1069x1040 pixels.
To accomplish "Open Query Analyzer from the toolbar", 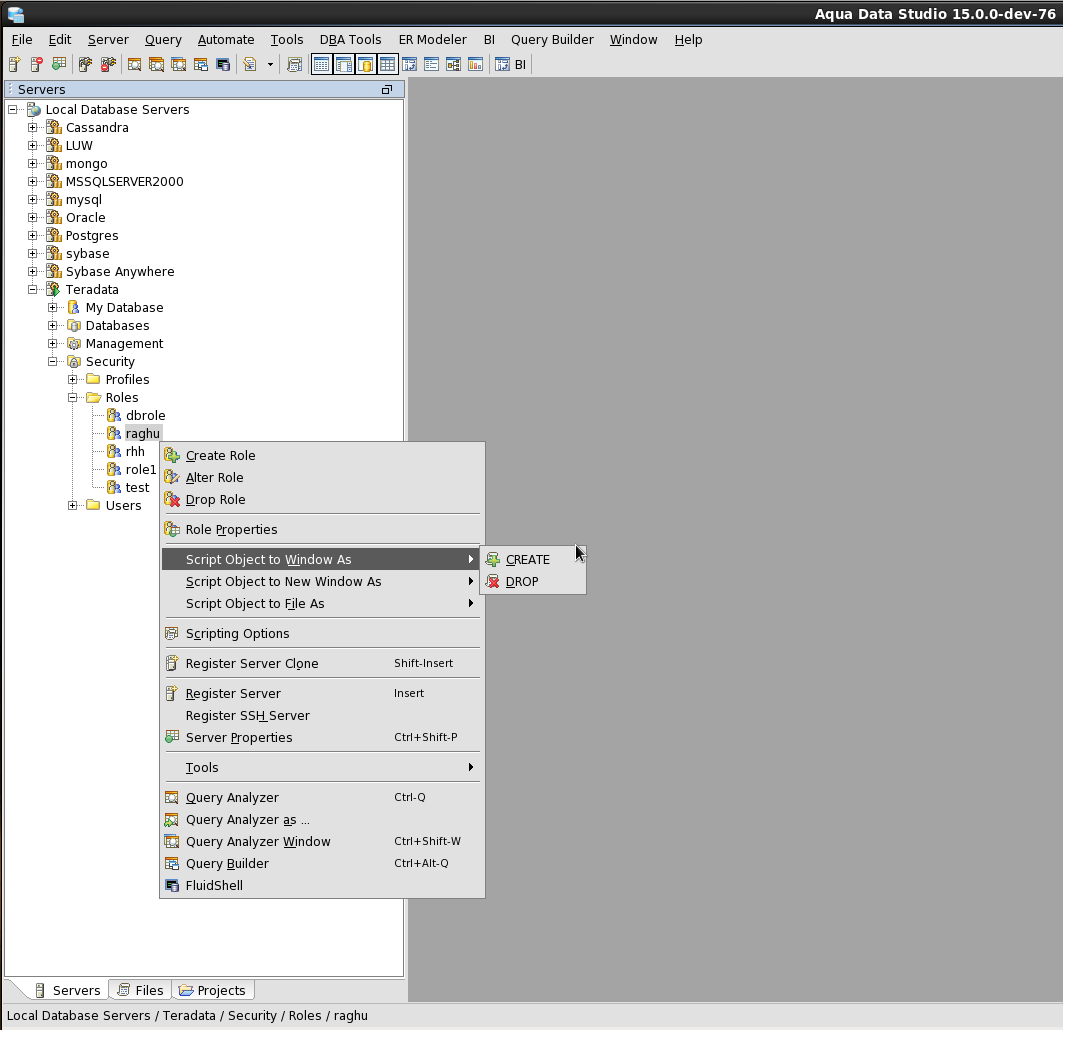I will (x=134, y=65).
